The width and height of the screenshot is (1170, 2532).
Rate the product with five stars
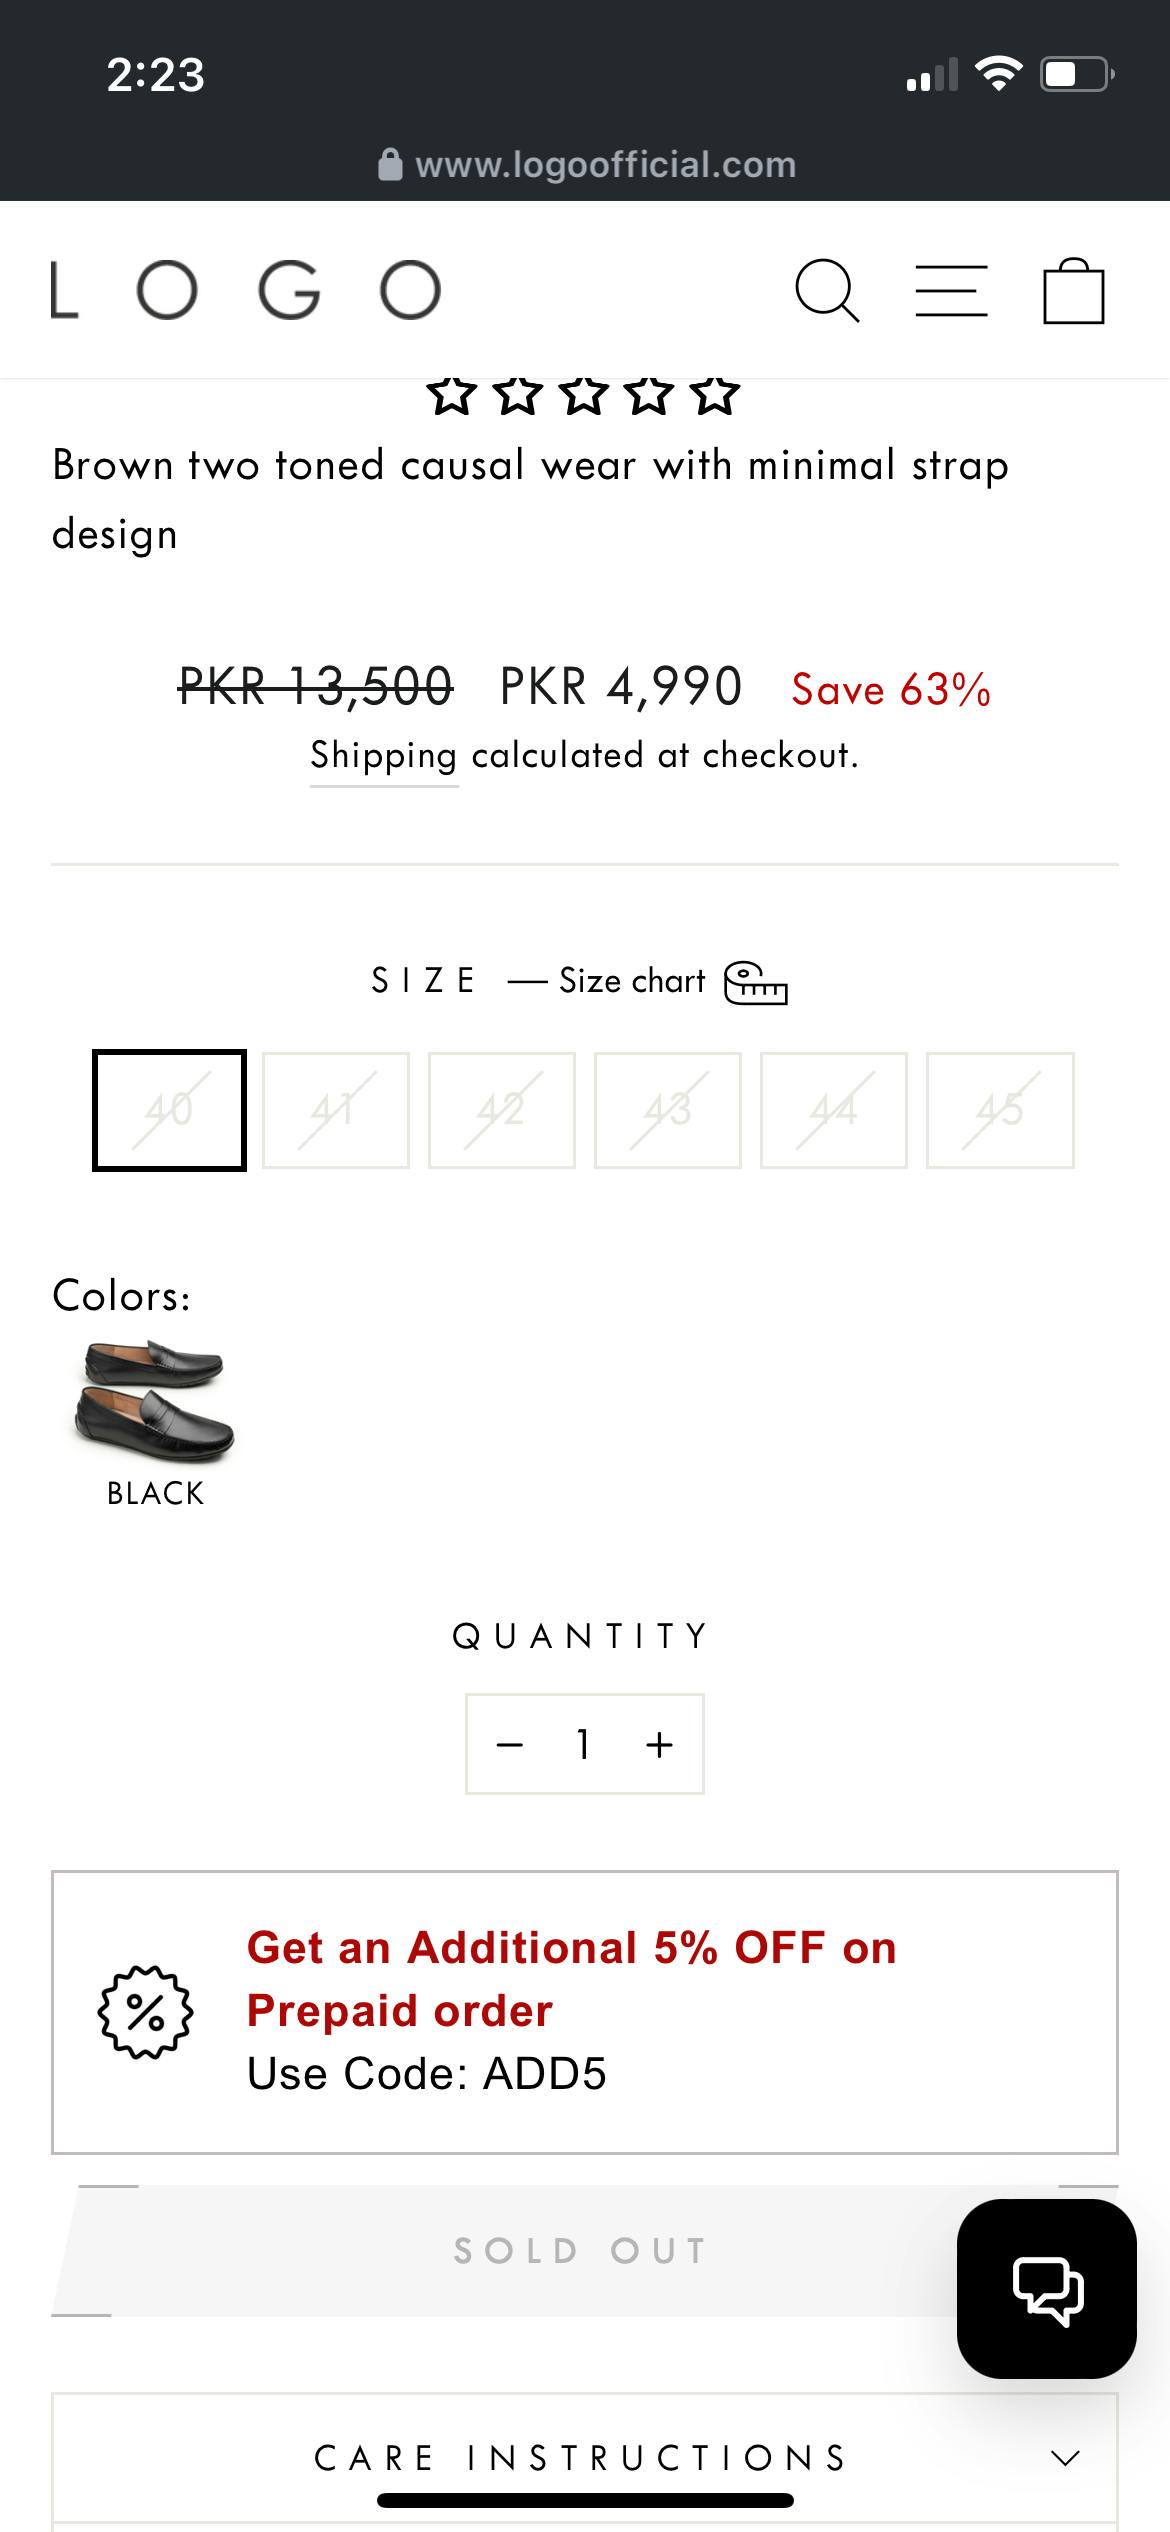click(716, 396)
